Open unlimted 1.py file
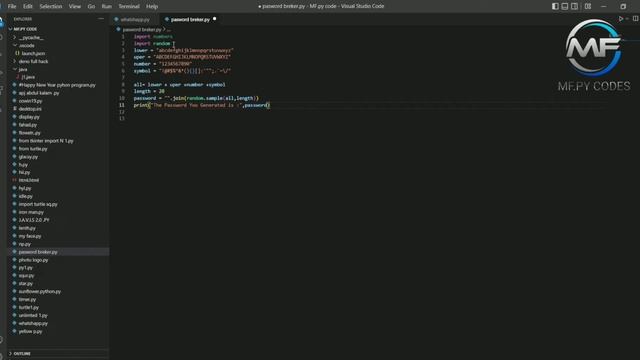This screenshot has height=360, width=640. (x=33, y=316)
